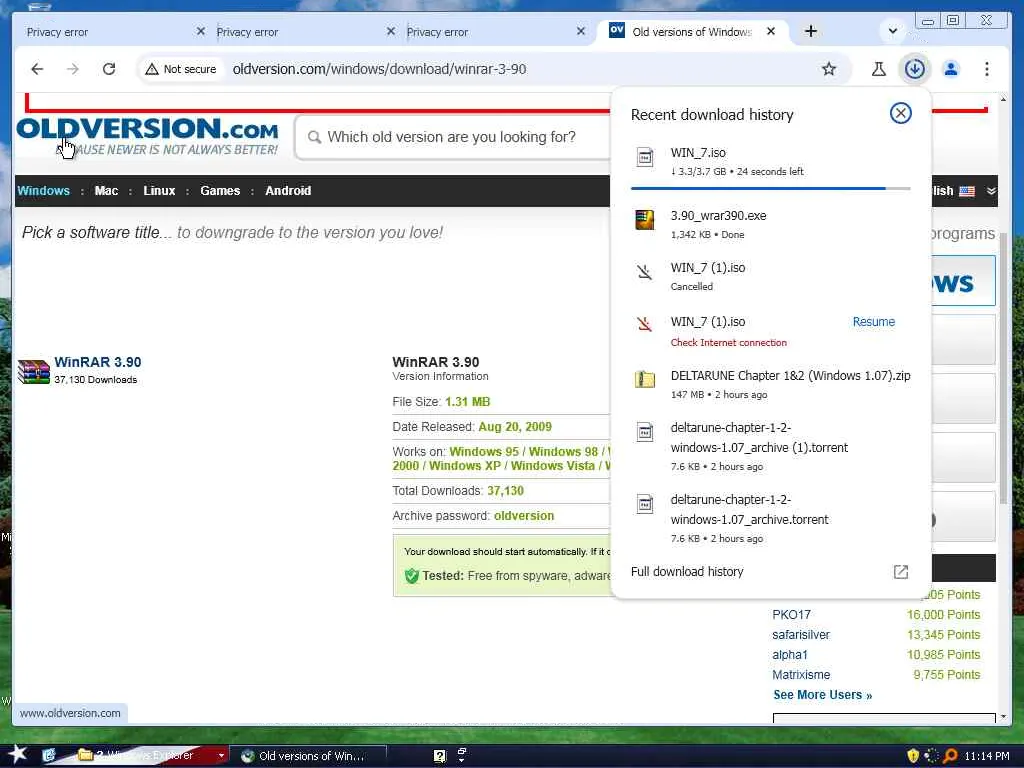
Task: Click cancelled WIN_7 (1).iso icon
Action: click(x=645, y=272)
